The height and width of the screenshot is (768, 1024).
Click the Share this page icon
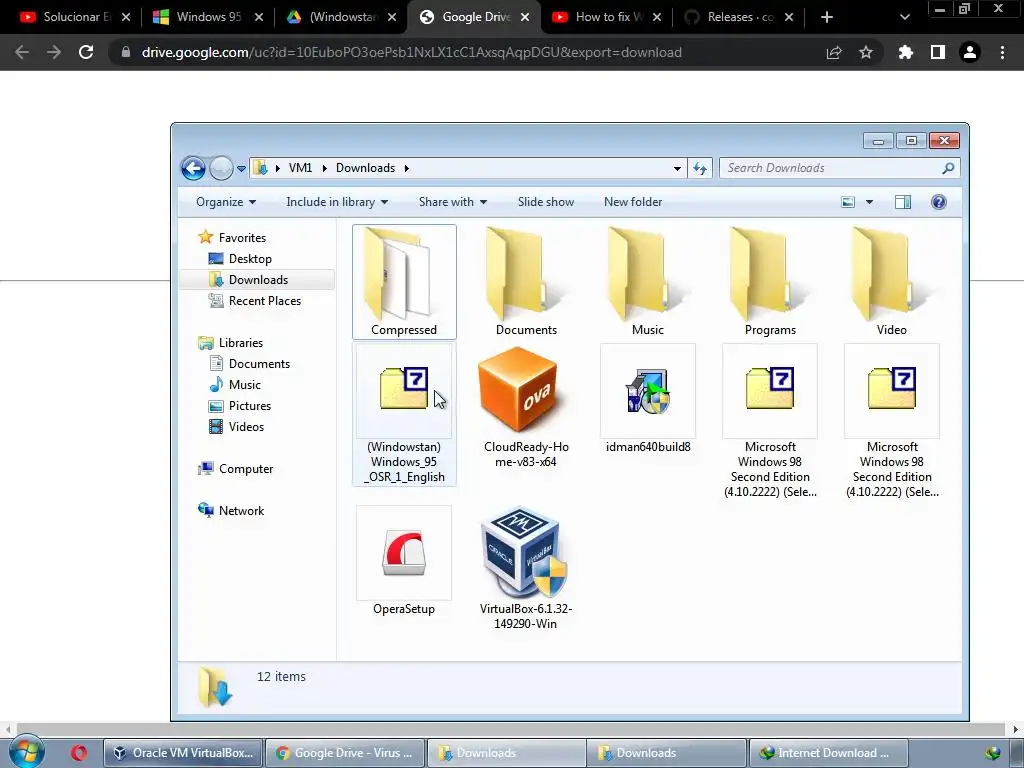[x=834, y=52]
